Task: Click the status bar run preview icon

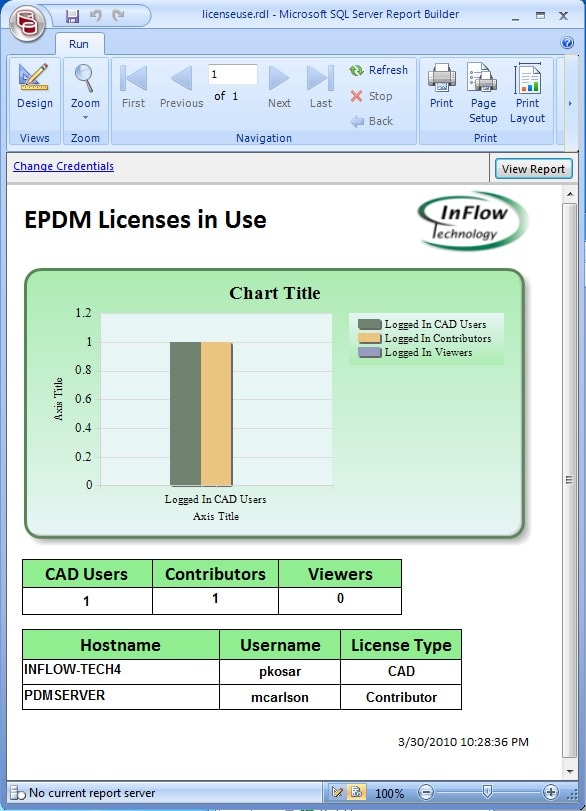Action: pos(357,792)
